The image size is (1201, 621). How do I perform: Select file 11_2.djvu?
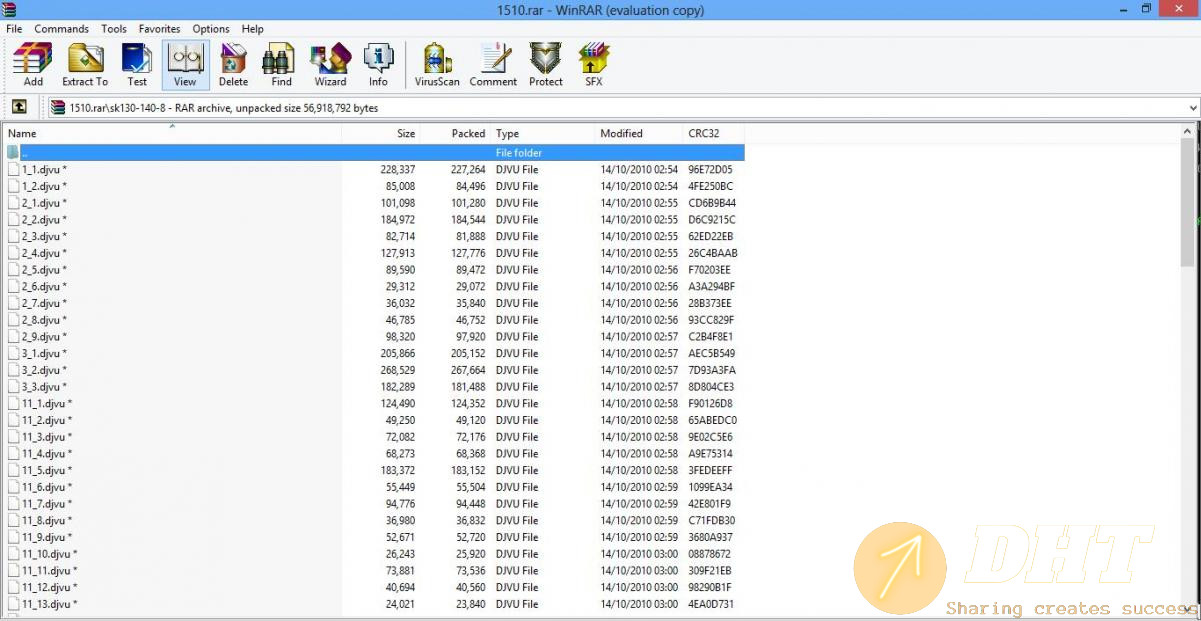[47, 420]
